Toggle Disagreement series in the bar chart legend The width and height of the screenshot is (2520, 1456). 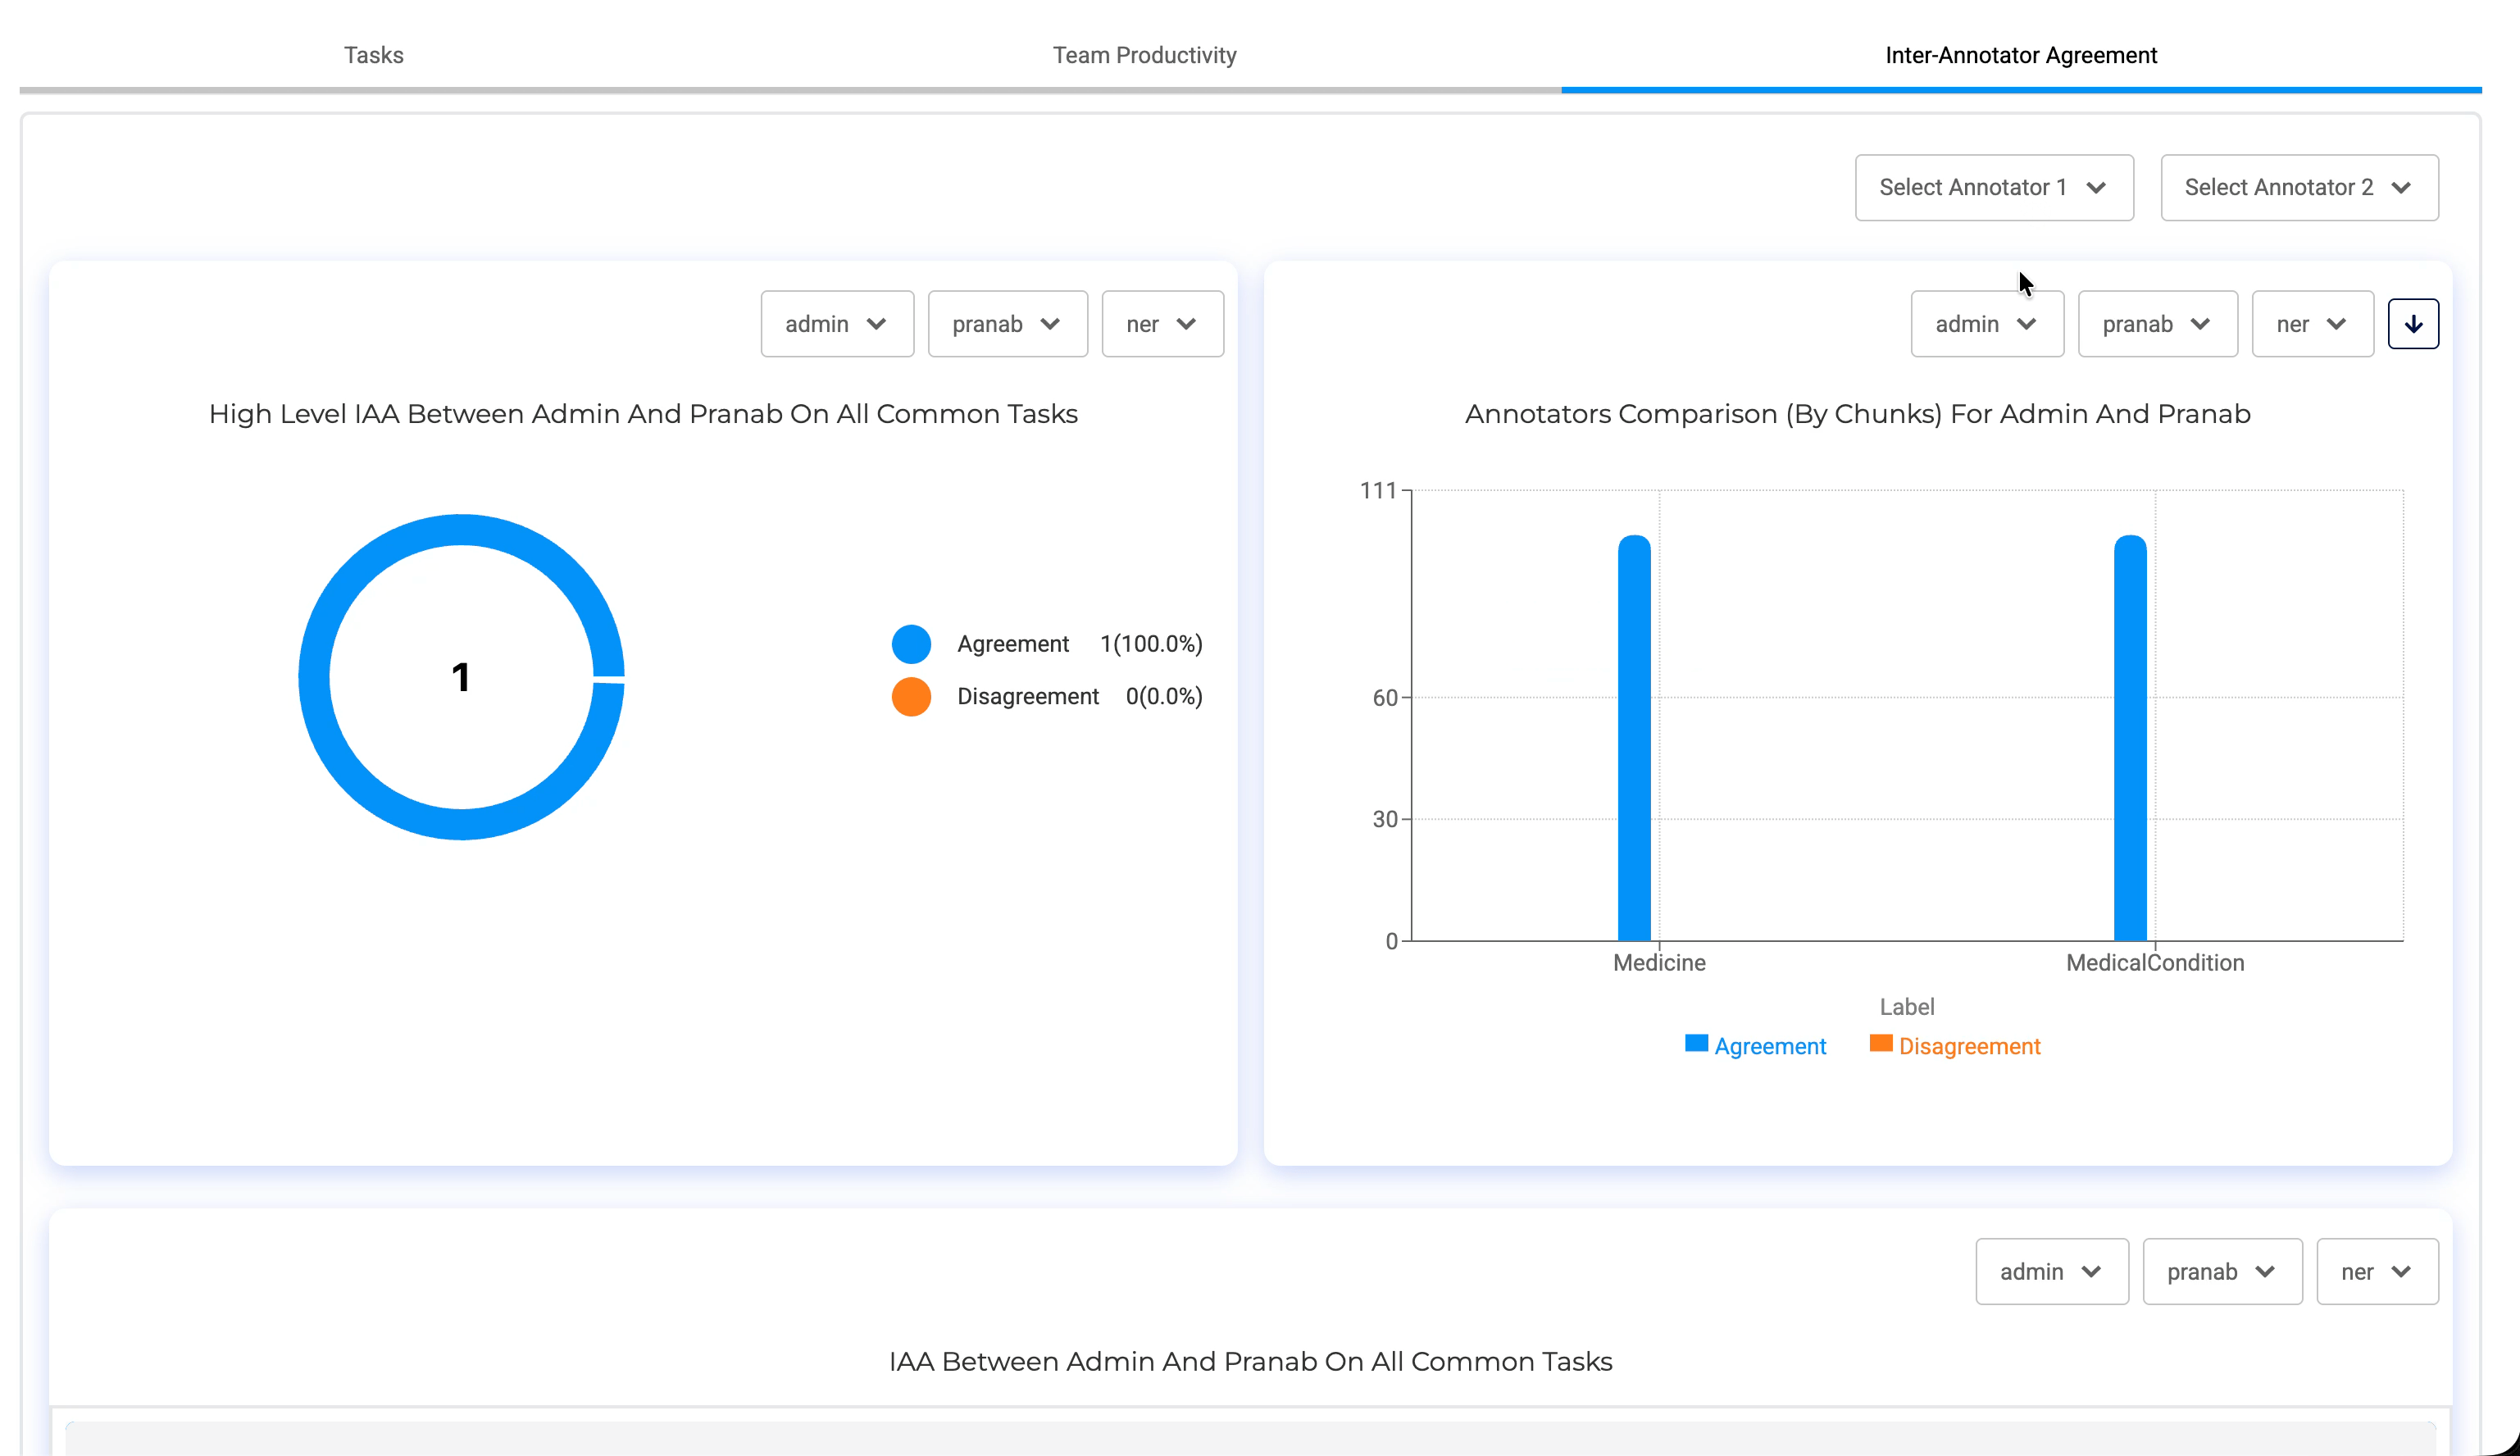1955,1045
